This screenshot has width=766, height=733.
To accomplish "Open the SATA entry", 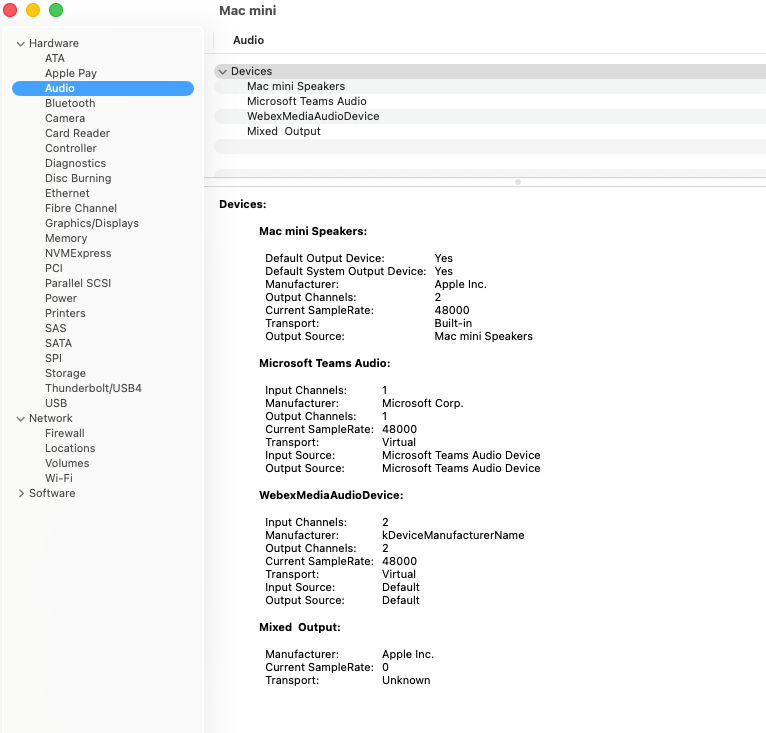I will [x=58, y=343].
